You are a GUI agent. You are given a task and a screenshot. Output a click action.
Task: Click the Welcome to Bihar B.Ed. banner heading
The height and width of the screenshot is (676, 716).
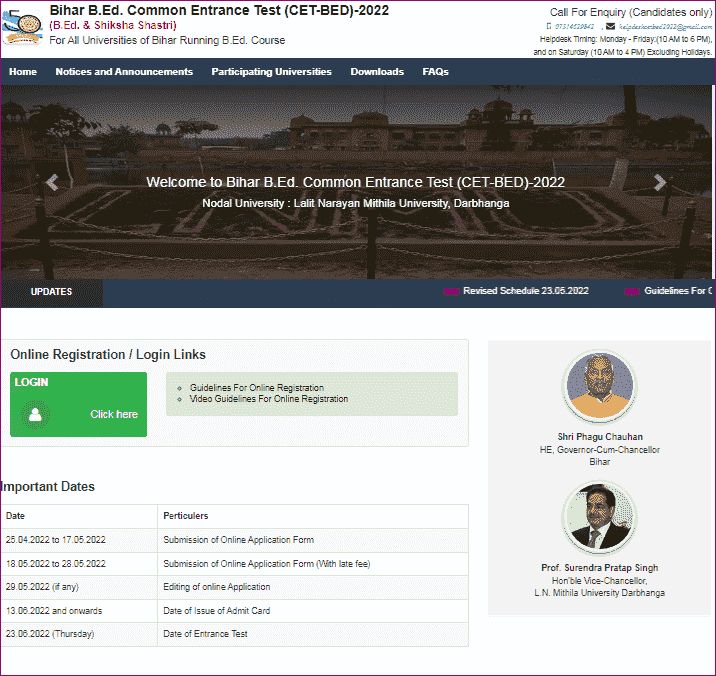click(x=356, y=182)
